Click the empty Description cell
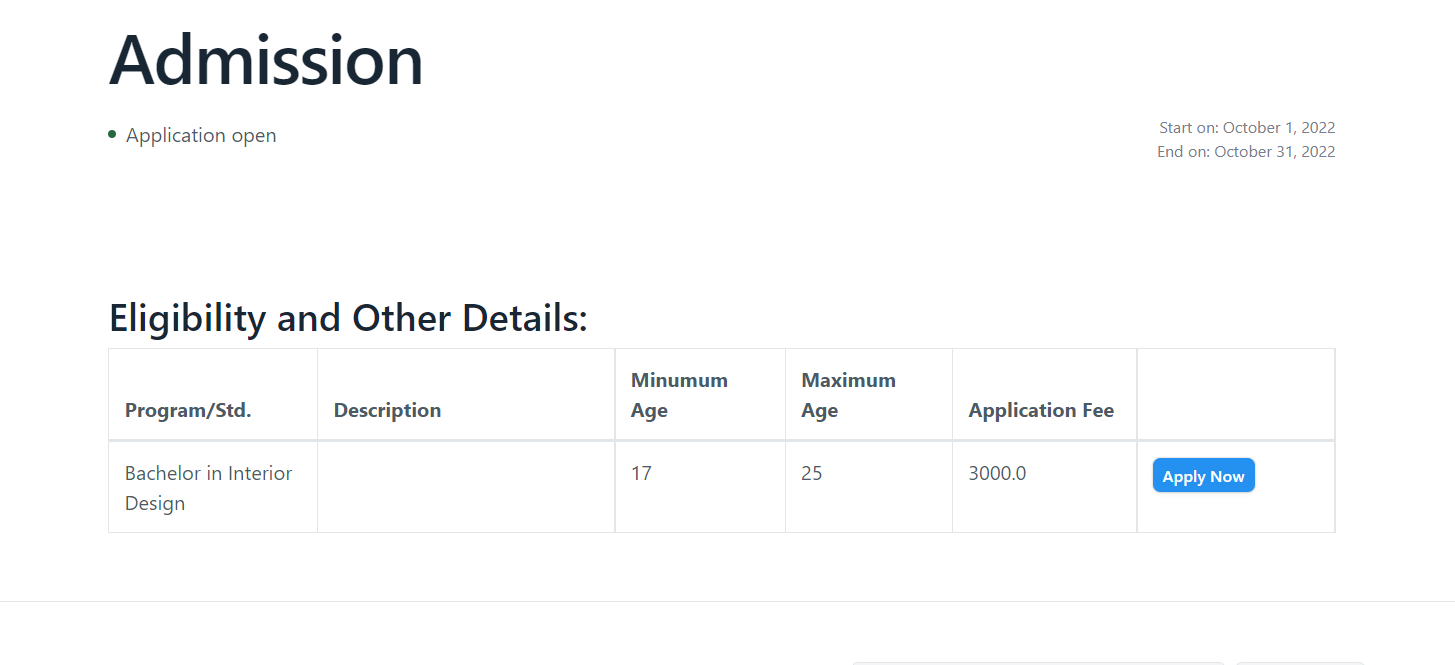The height and width of the screenshot is (665, 1455). point(465,486)
